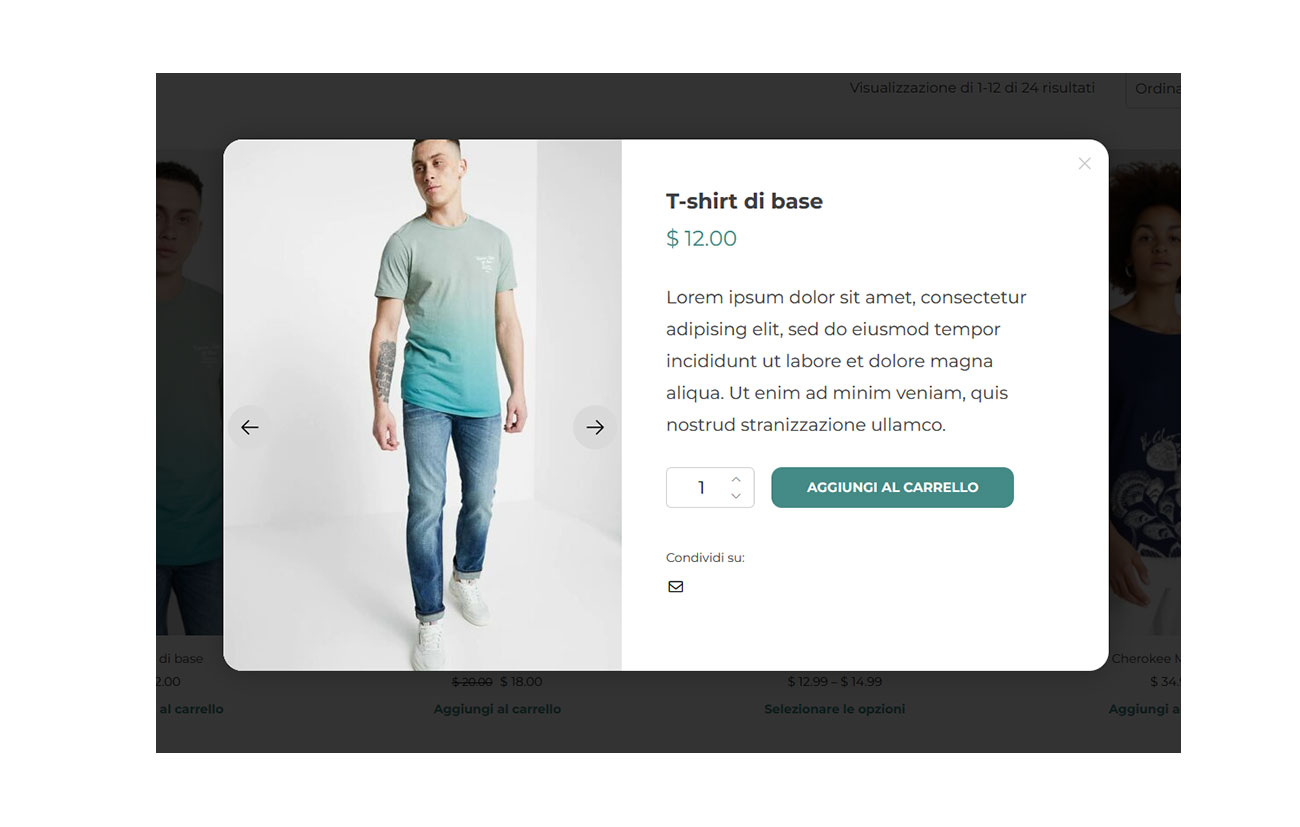Click the Lorem ipsum description paragraph
This screenshot has height=827, width=1300.
(847, 361)
